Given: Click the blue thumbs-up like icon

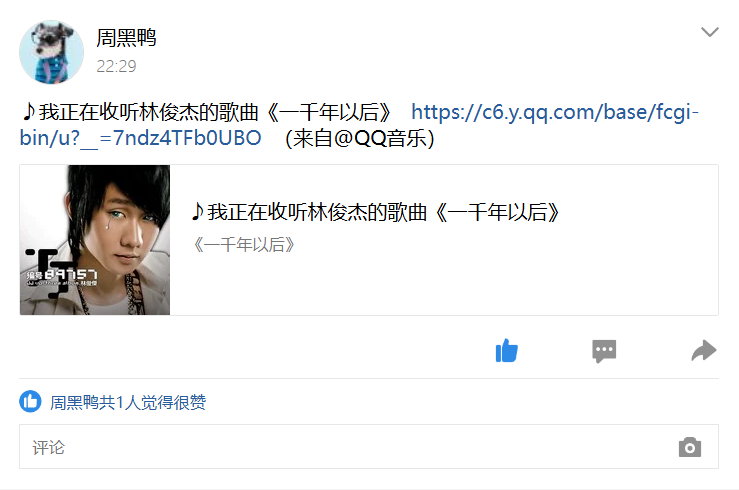Looking at the screenshot, I should tap(507, 351).
